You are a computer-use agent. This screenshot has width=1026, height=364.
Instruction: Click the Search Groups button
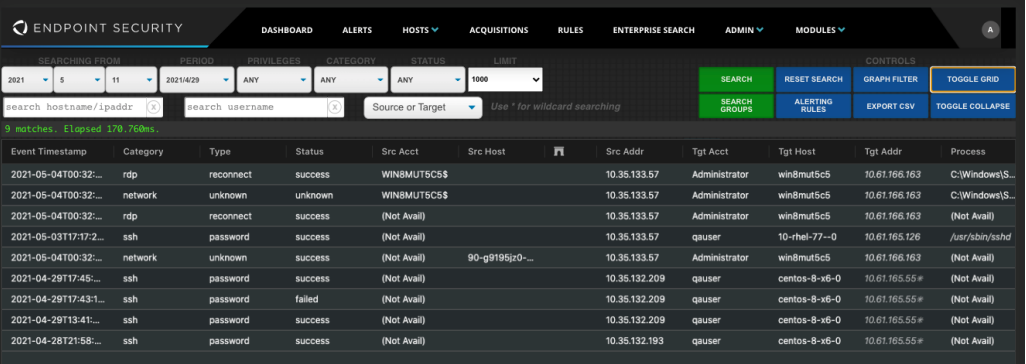pos(736,106)
